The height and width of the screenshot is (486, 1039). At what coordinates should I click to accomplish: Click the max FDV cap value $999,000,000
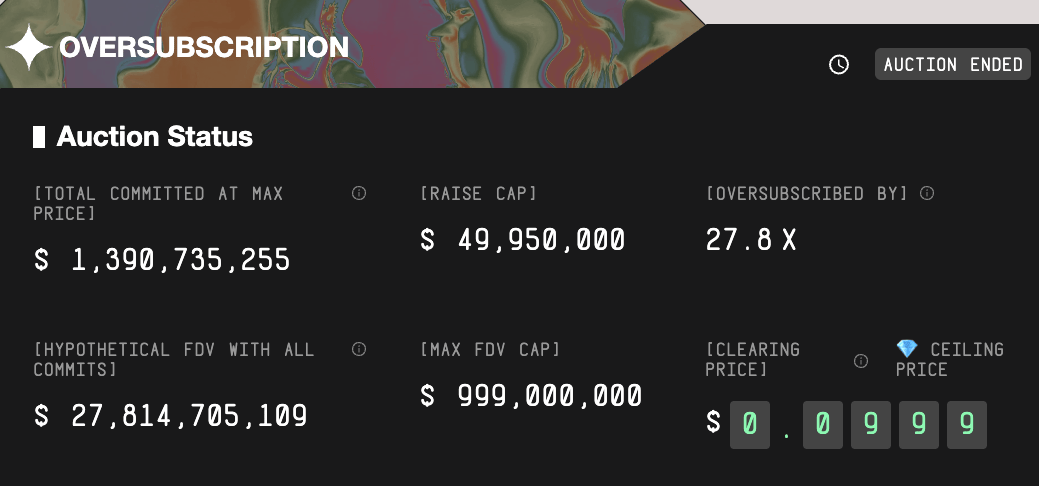(531, 396)
